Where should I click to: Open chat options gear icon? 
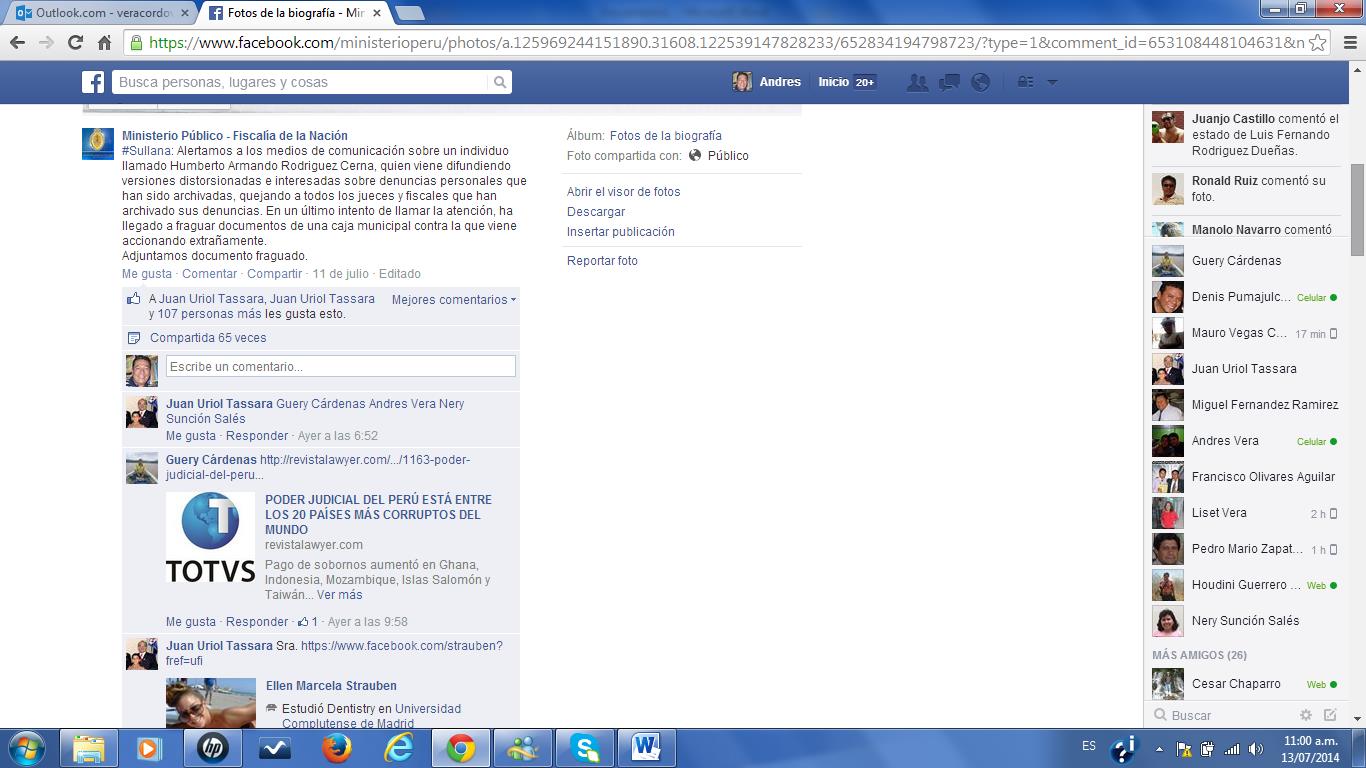pyautogui.click(x=1305, y=715)
